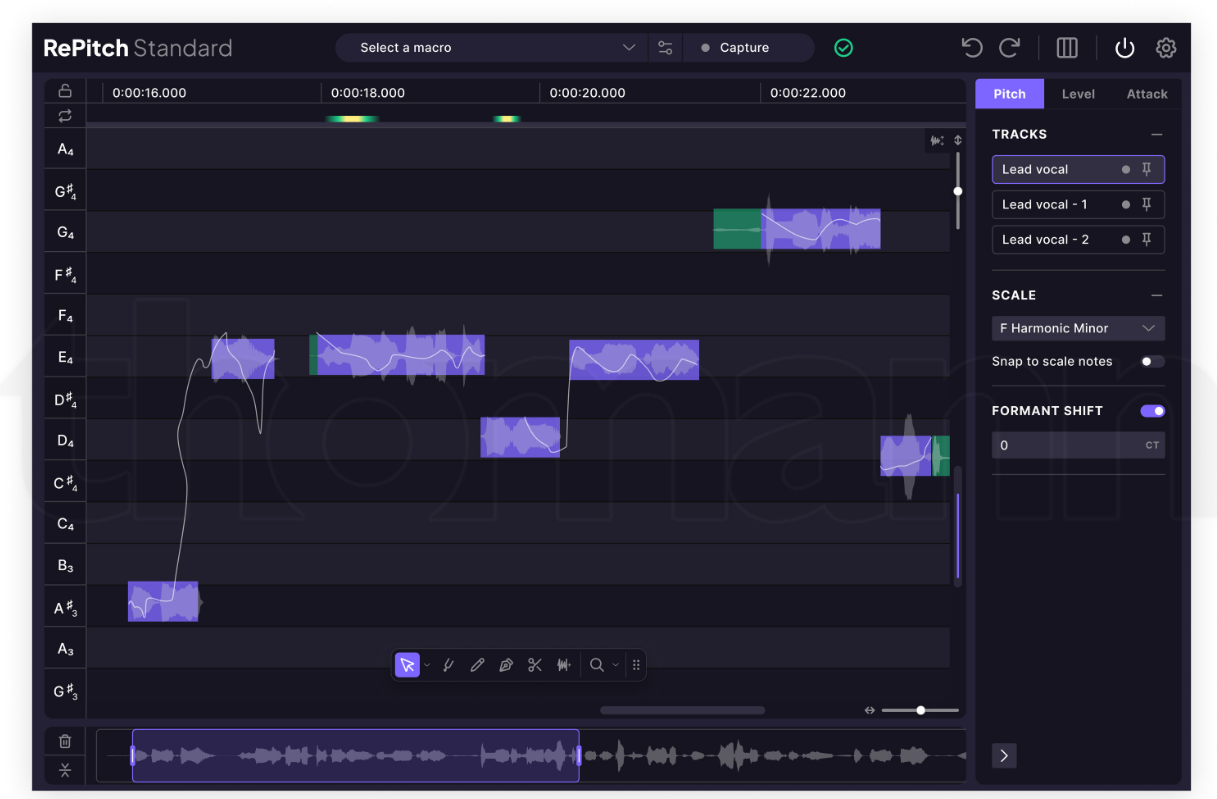This screenshot has width=1217, height=799.
Task: Open the F Harmonic Minor scale dropdown
Action: 1078,328
